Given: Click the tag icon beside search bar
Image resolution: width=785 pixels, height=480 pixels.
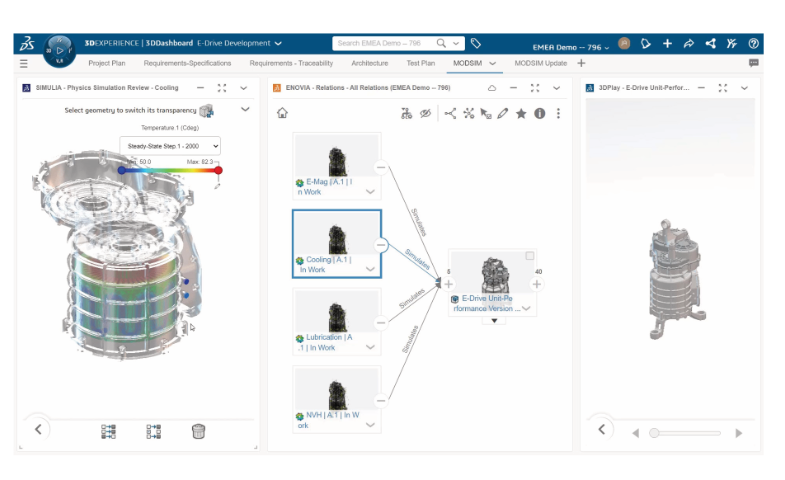Looking at the screenshot, I should 476,44.
